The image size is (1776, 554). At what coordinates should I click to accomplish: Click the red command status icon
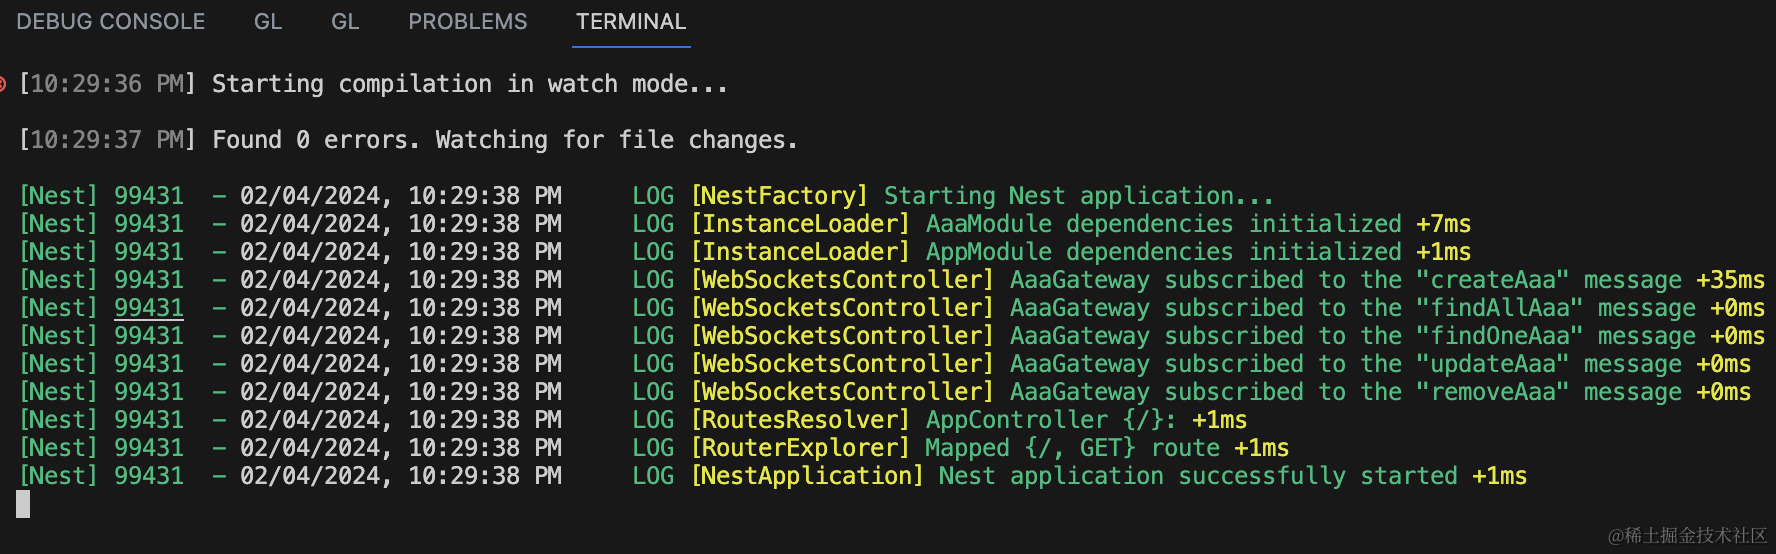pyautogui.click(x=3, y=84)
